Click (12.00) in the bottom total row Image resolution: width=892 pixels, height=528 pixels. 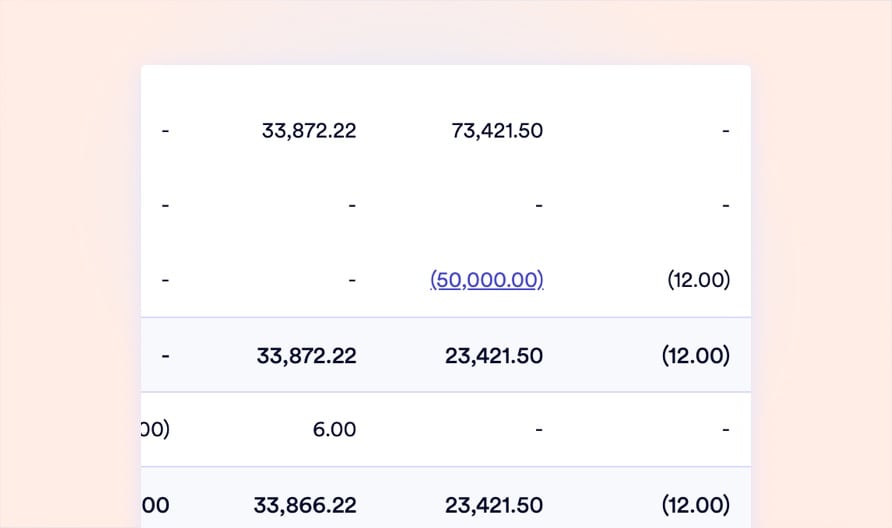(696, 505)
